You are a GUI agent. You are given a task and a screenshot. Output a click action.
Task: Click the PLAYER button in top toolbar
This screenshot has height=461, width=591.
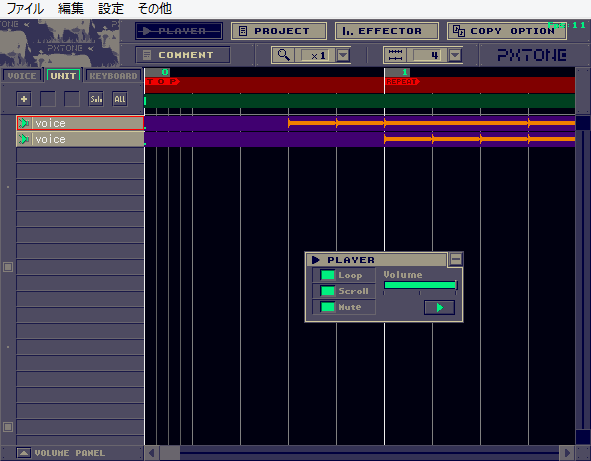[x=179, y=31]
